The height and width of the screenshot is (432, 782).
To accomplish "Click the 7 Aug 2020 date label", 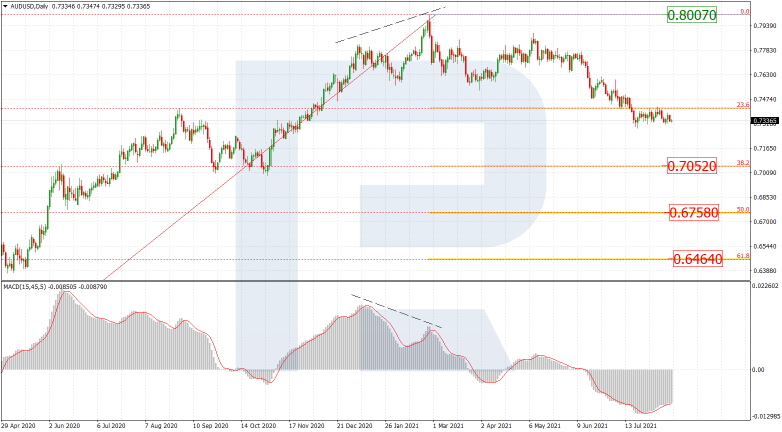I will click(x=162, y=427).
